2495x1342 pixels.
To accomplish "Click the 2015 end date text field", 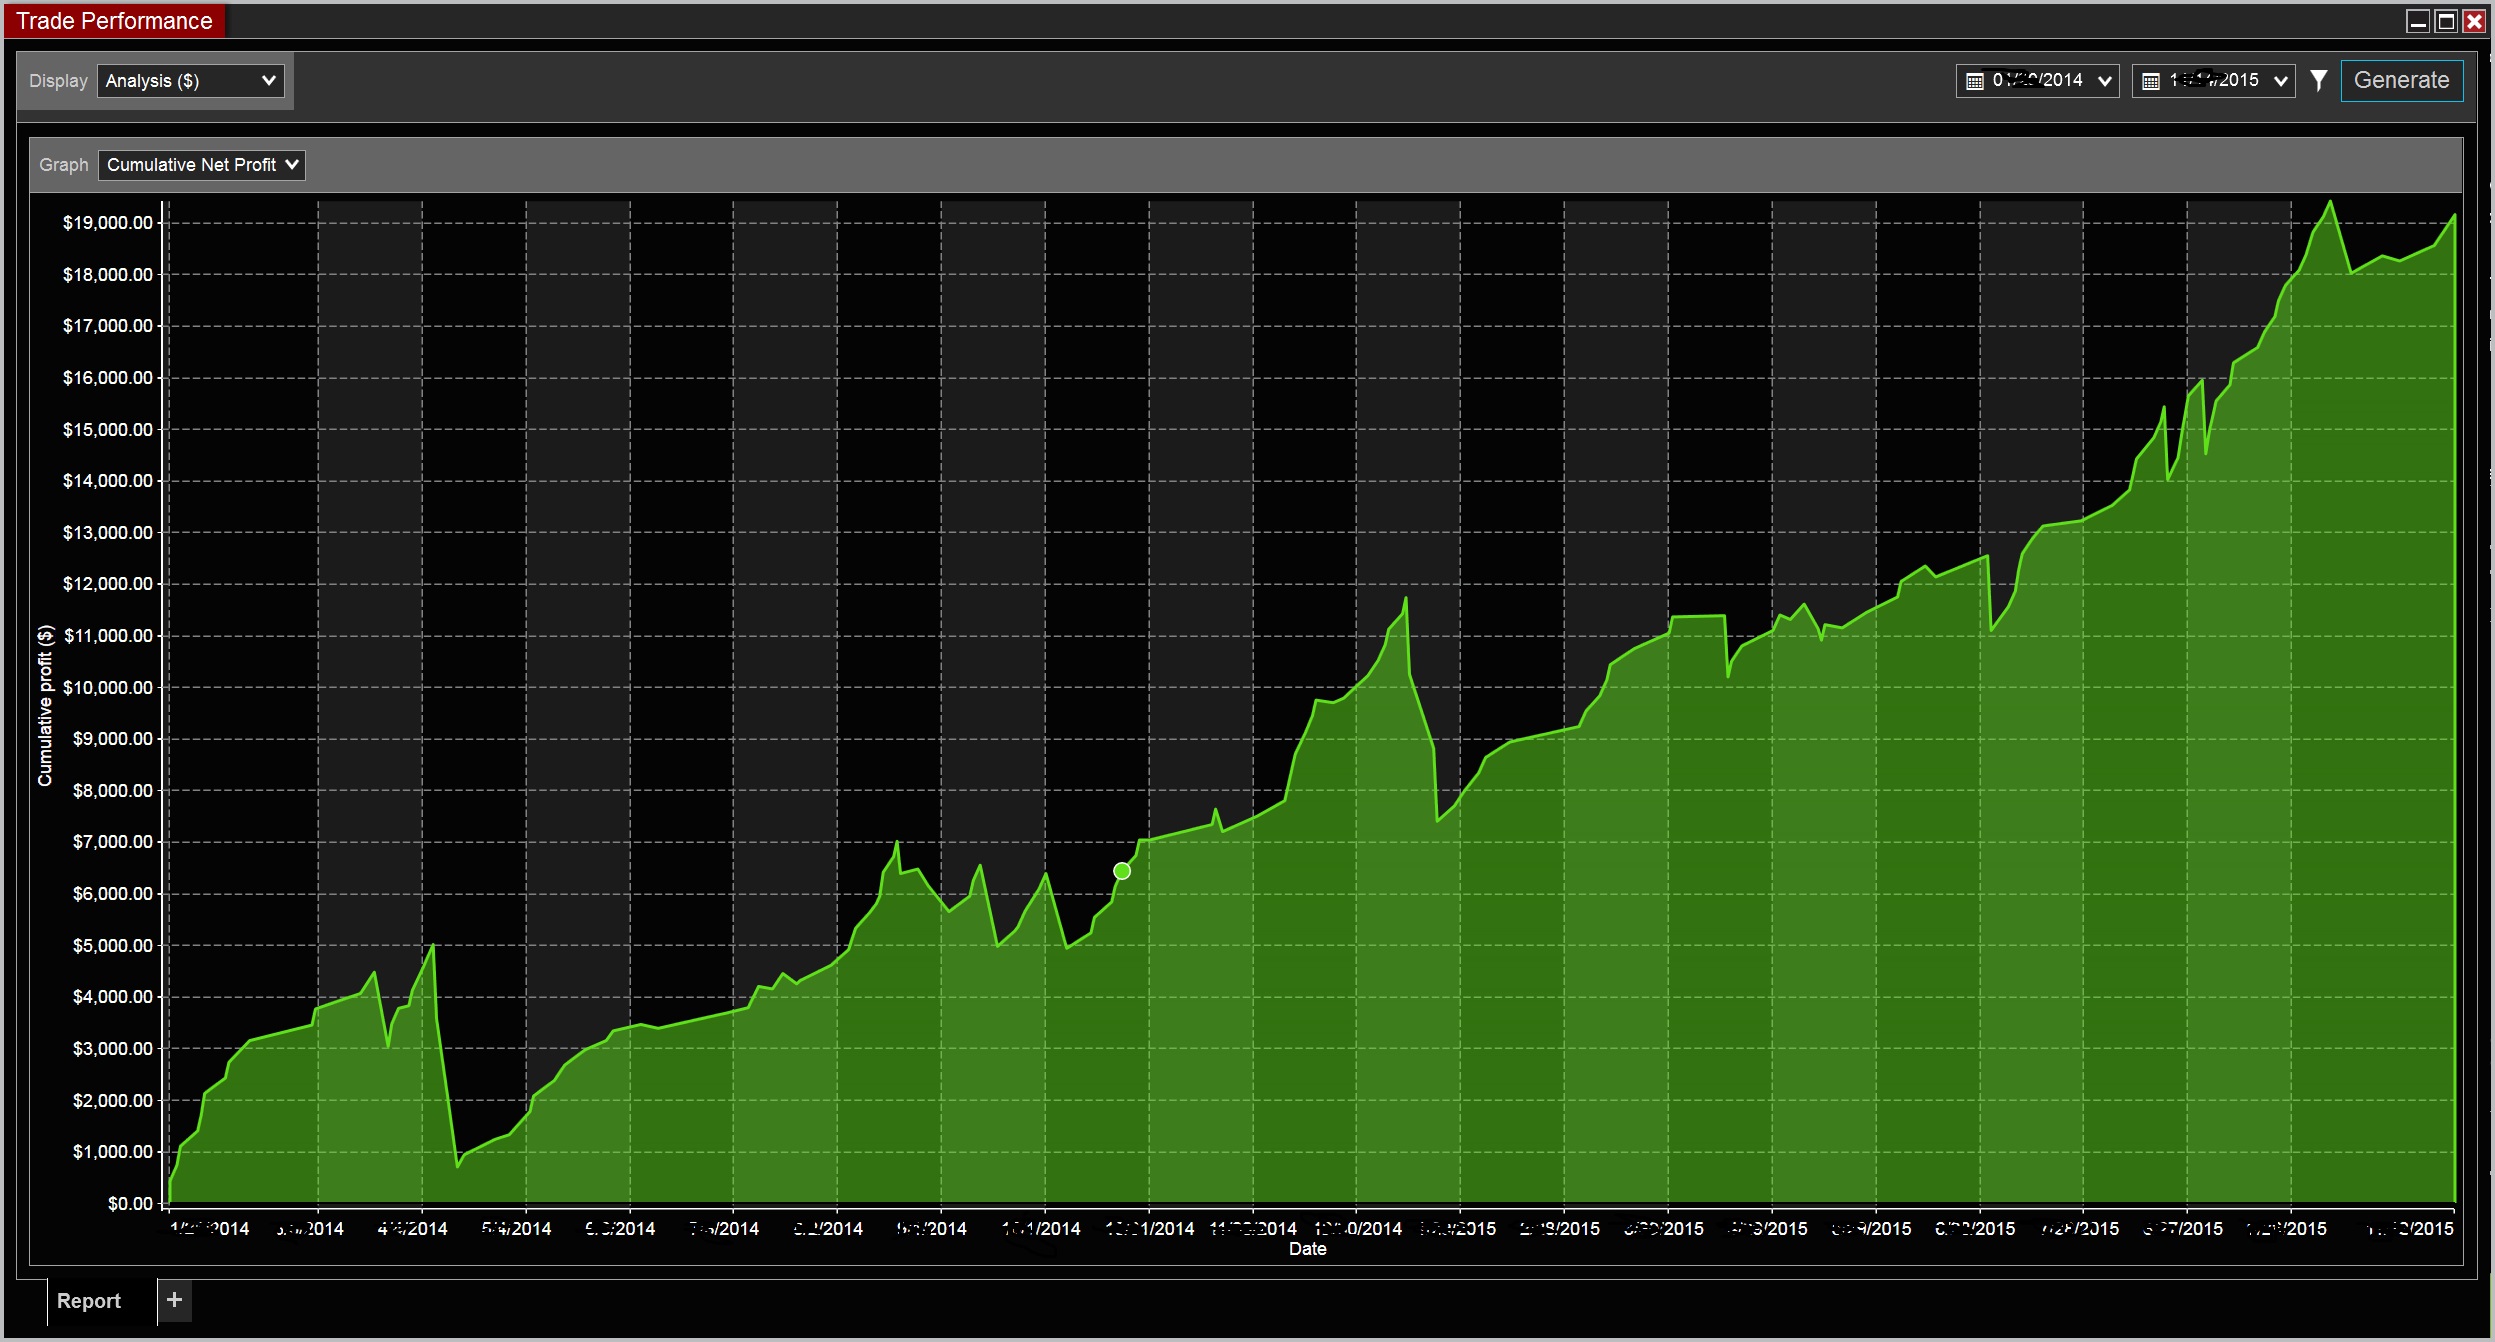I will 2213,81.
